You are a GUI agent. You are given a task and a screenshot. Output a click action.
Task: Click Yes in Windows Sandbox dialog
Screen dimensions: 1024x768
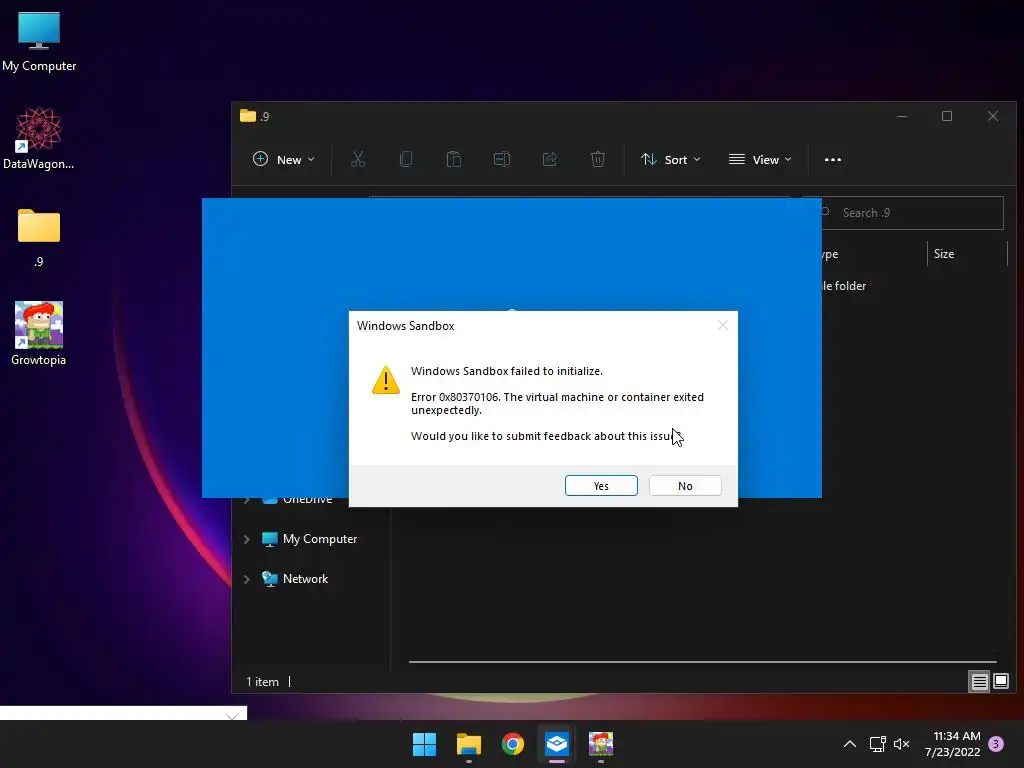click(601, 486)
